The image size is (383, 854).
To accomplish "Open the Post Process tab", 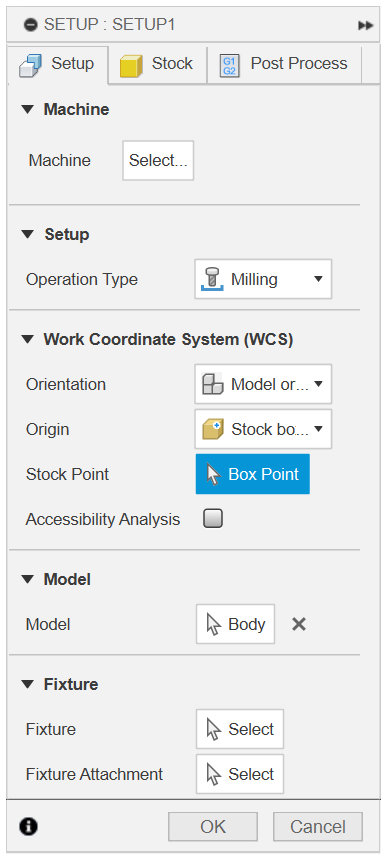I will [284, 64].
